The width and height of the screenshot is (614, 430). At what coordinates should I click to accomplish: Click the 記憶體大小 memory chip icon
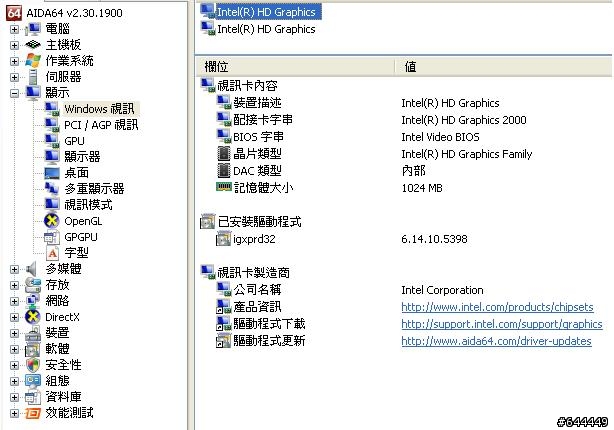click(x=224, y=187)
